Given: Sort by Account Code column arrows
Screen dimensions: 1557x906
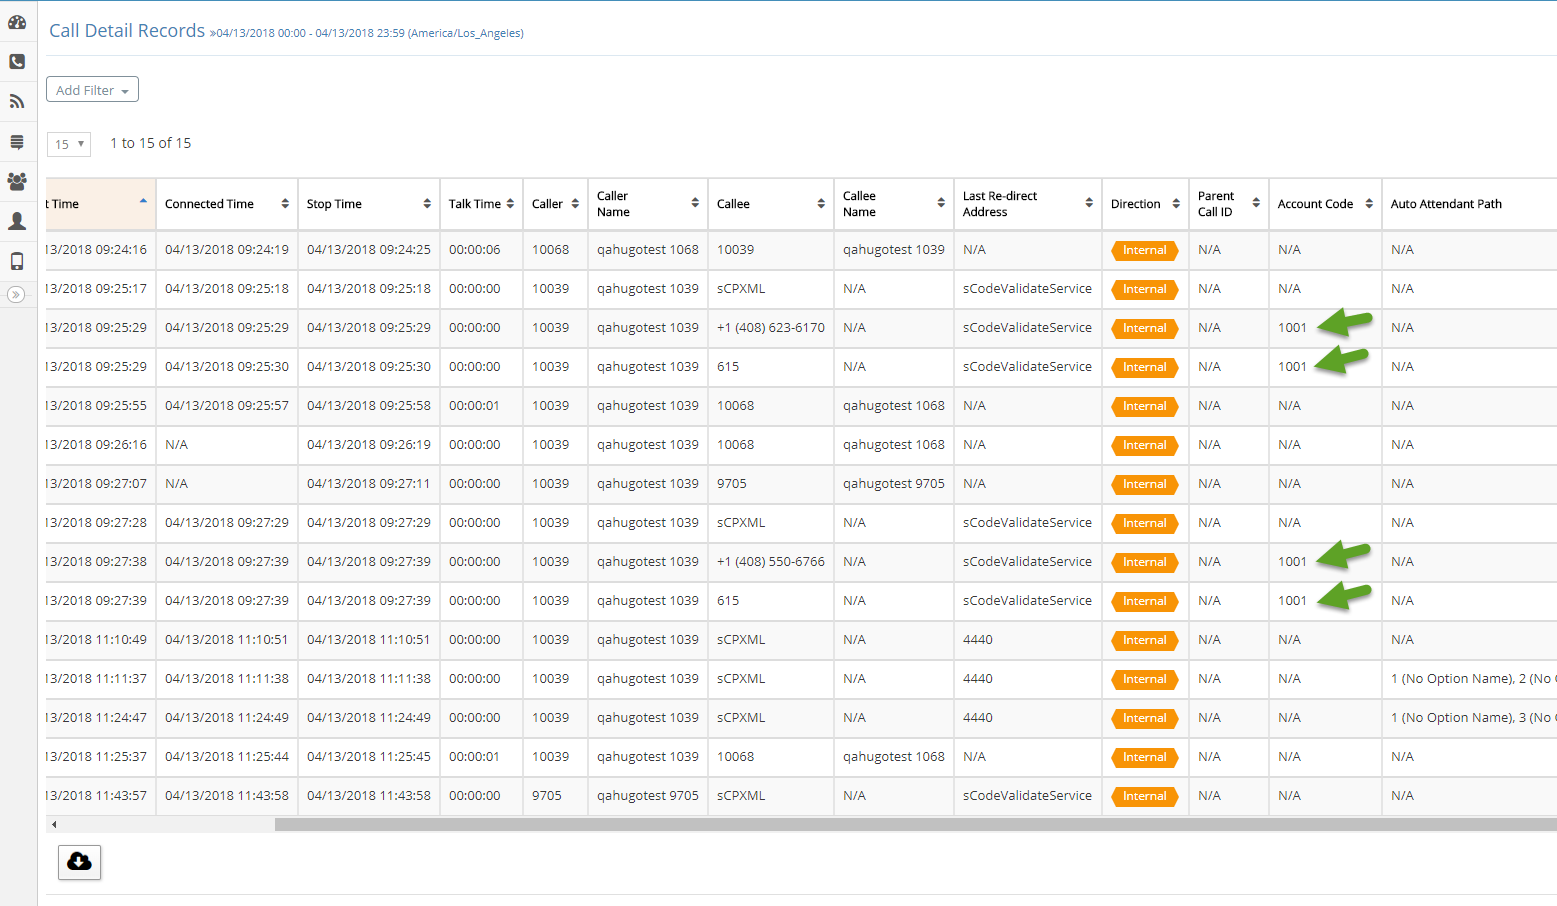Looking at the screenshot, I should coord(1369,204).
